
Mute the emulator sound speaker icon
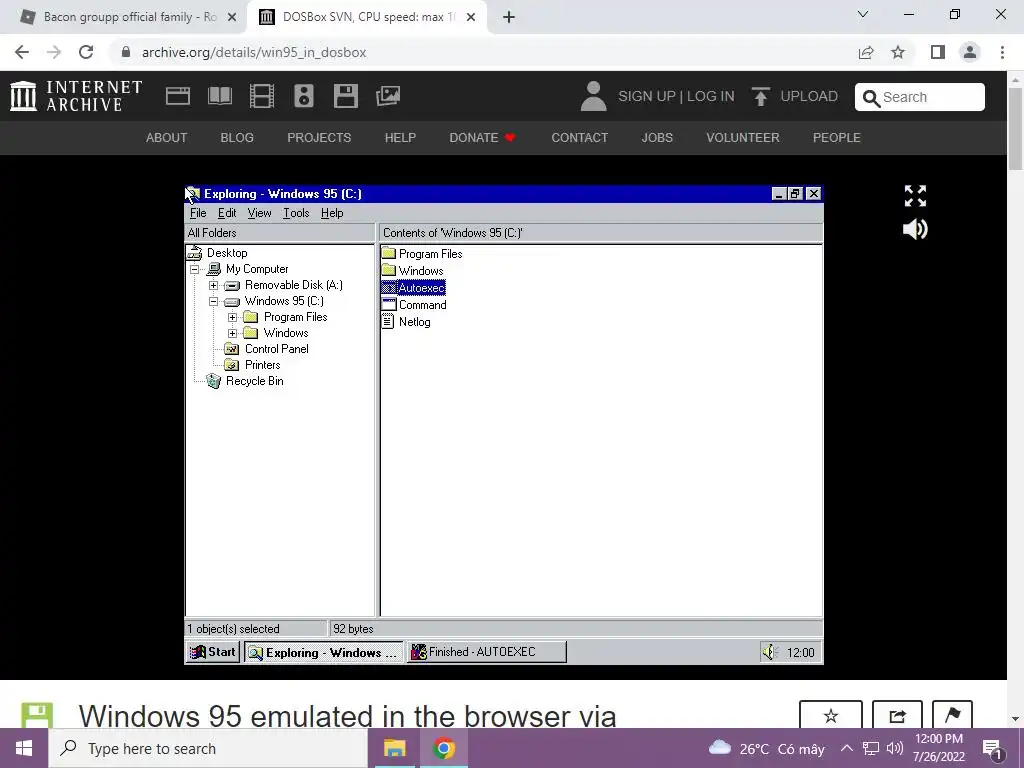[x=915, y=229]
